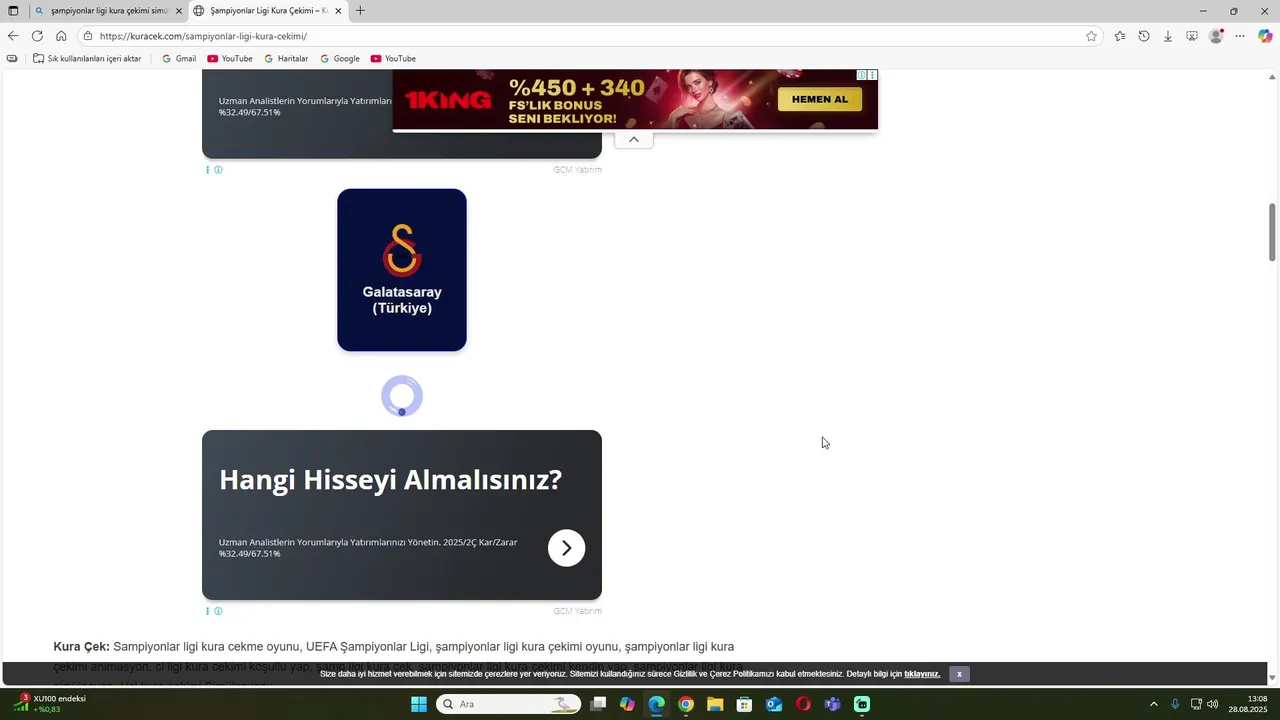Open the tab actions menu icon
Screen dimensions: 1280x720
click(x=13, y=11)
